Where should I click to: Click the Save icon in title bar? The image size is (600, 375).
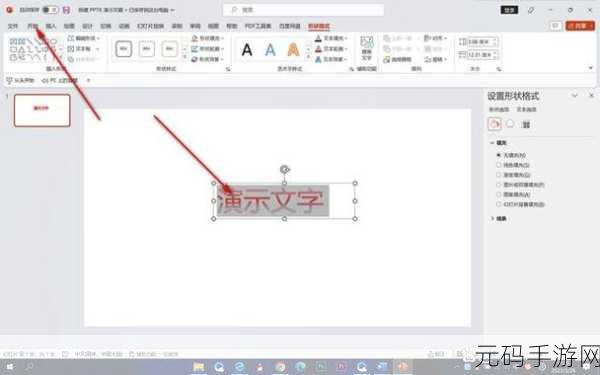(66, 10)
